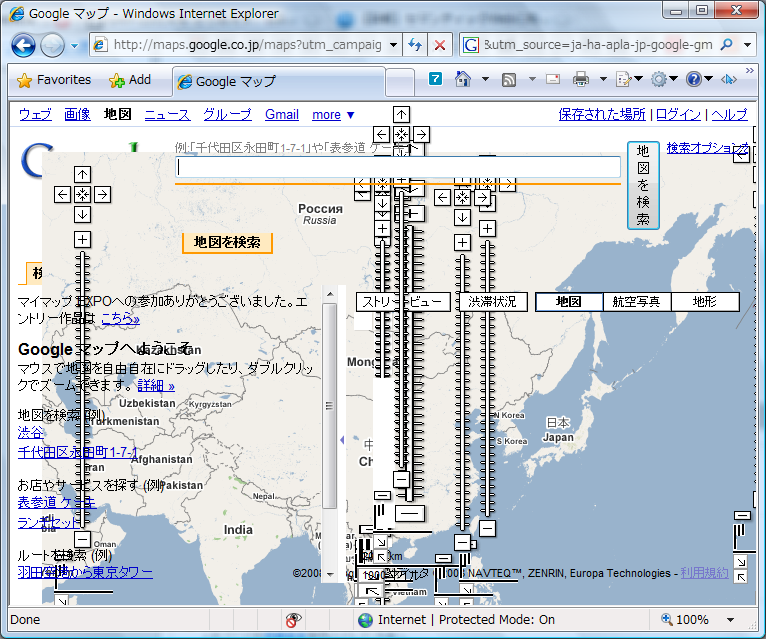Switch the map type to 地図
766x639 pixels.
569,302
